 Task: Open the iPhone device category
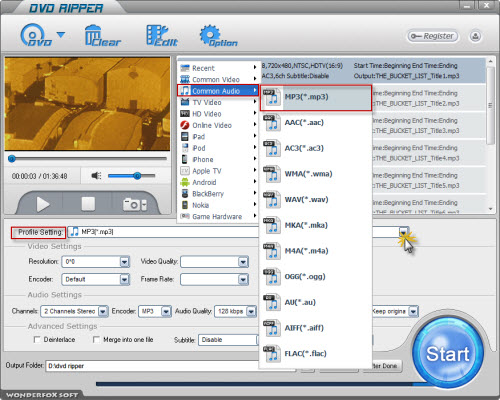(218, 159)
